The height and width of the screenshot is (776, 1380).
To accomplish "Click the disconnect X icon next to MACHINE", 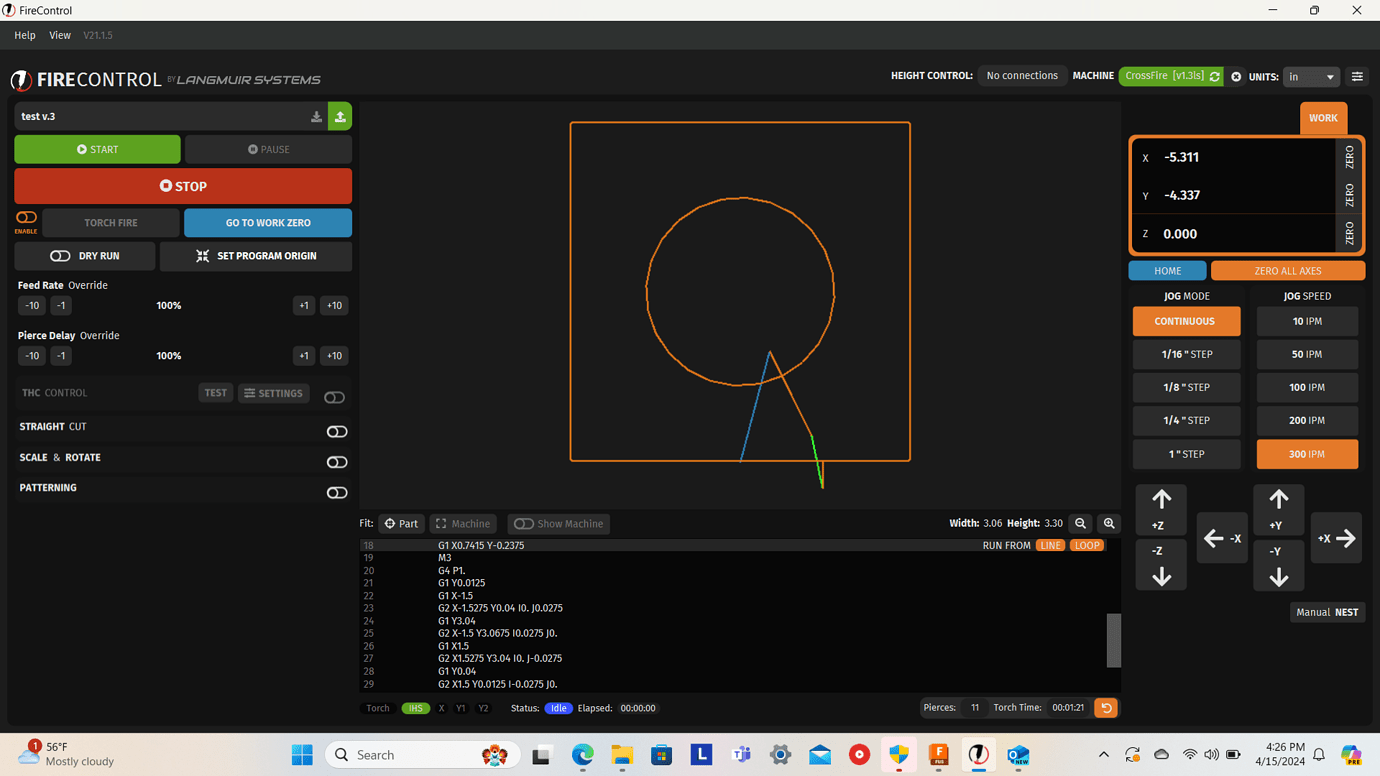I will point(1236,76).
